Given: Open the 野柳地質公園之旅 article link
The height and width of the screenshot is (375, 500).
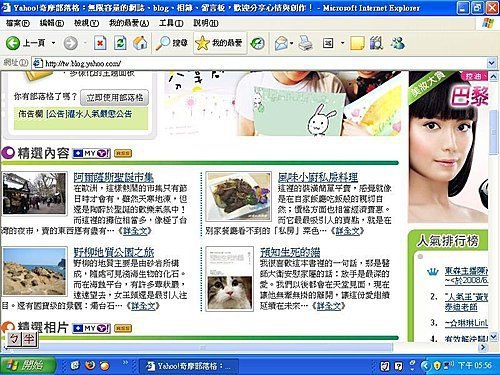Looking at the screenshot, I should coord(114,252).
